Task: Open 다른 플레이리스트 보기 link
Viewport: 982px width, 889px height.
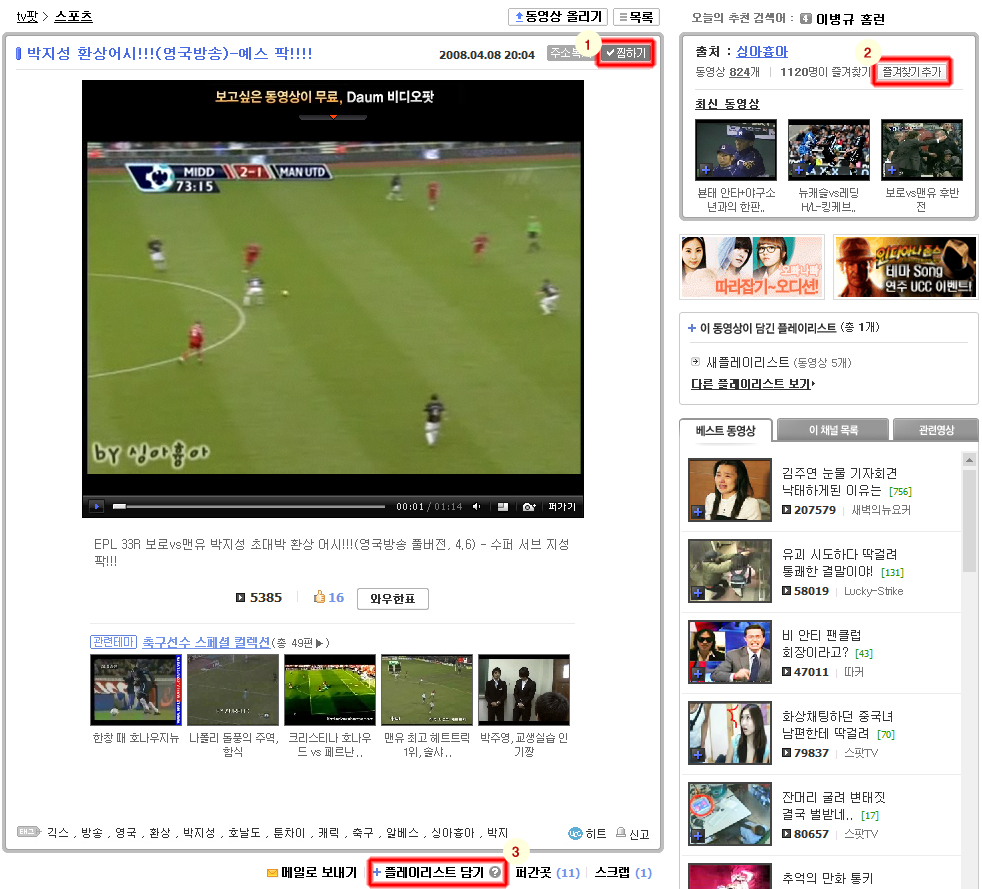Action: click(753, 384)
